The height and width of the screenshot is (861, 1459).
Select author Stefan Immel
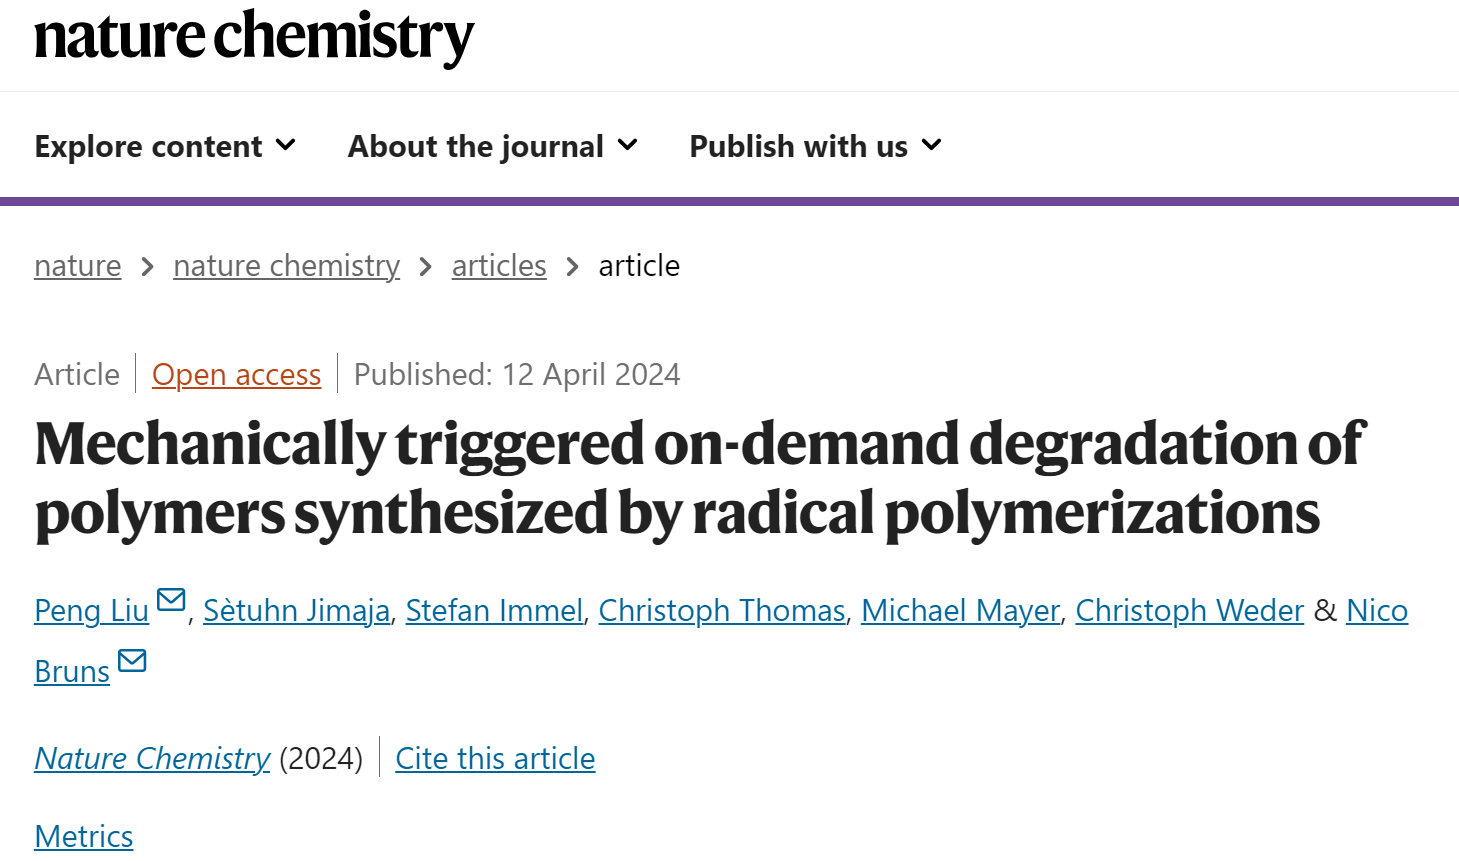494,610
